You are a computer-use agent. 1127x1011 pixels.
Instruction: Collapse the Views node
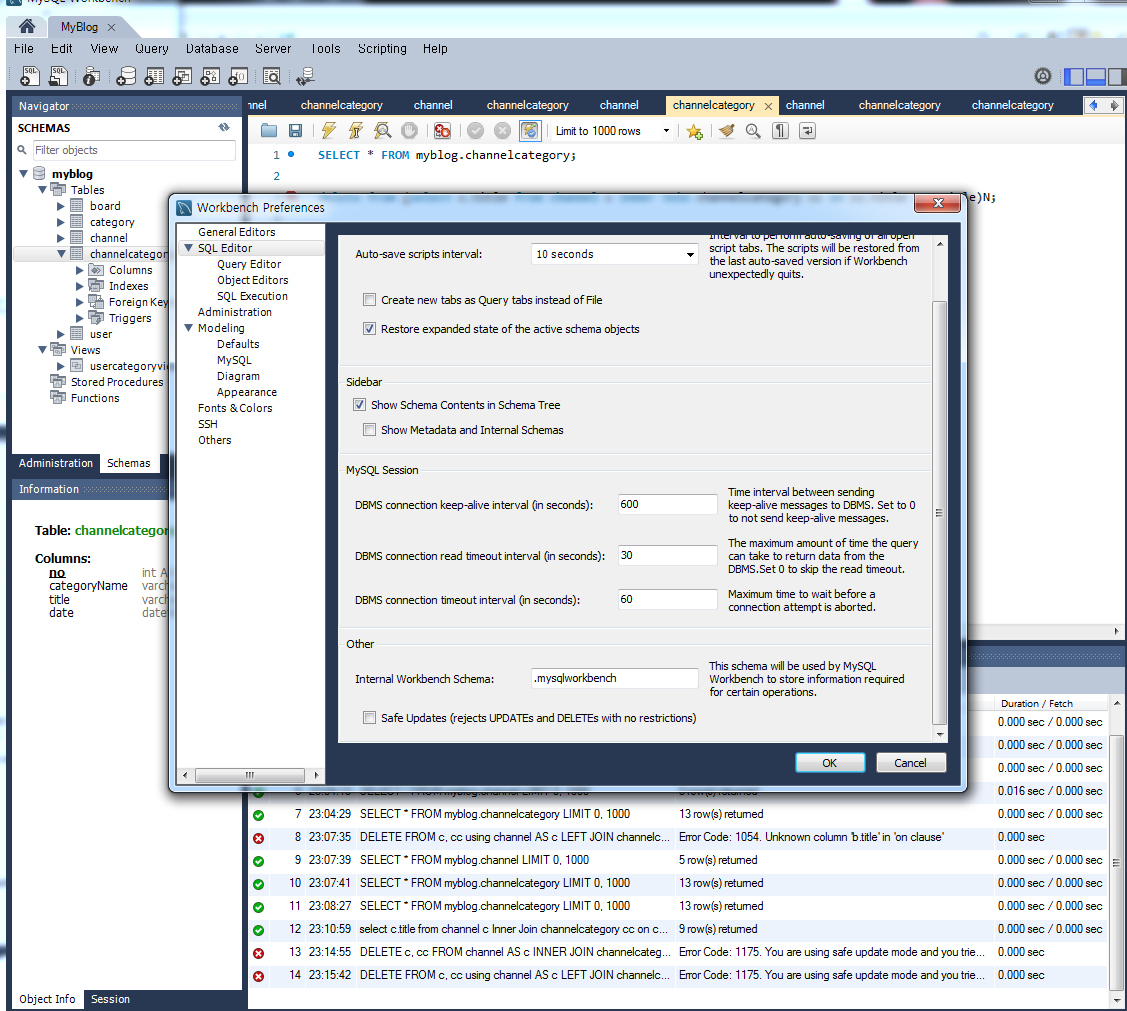pyautogui.click(x=42, y=350)
